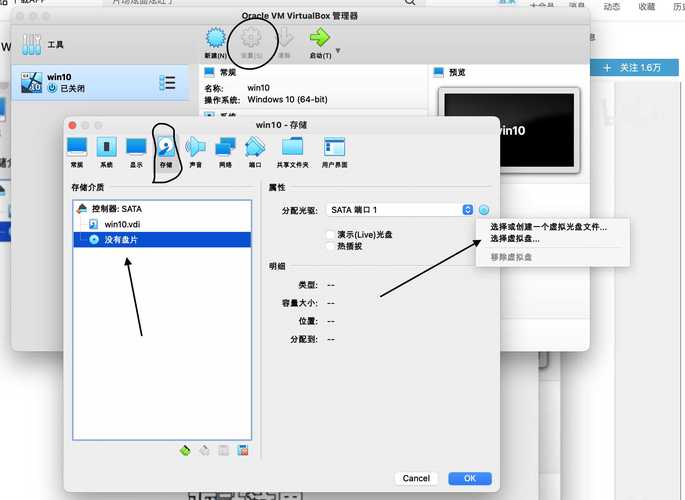
Task: Click the 启动(T) green arrow in VirtualBox manager
Action: 320,43
